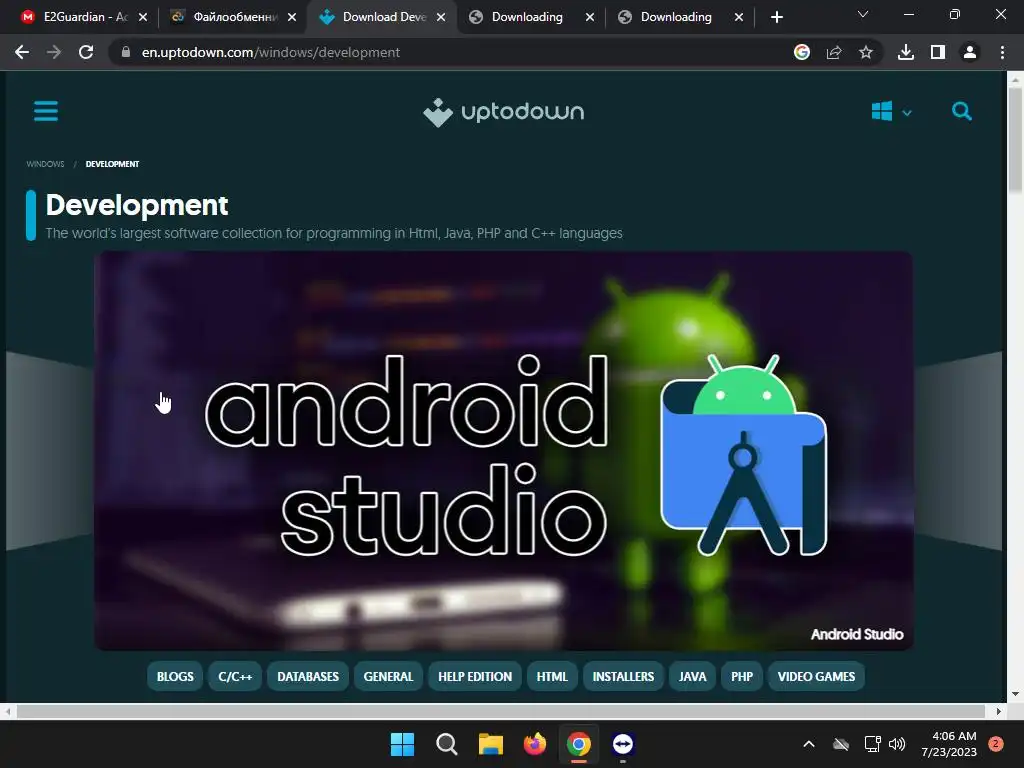This screenshot has width=1024, height=768.
Task: Open the HELP EDITION category
Action: [475, 677]
